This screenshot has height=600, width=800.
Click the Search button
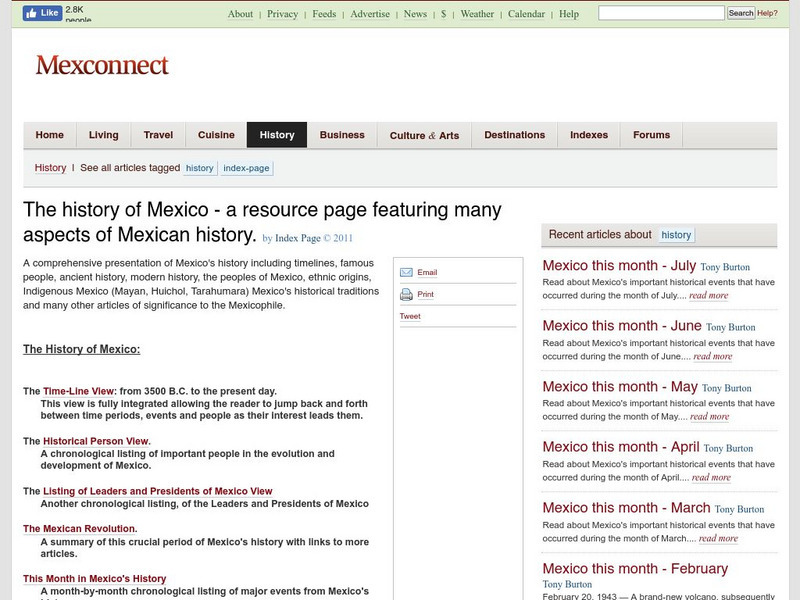(x=741, y=13)
